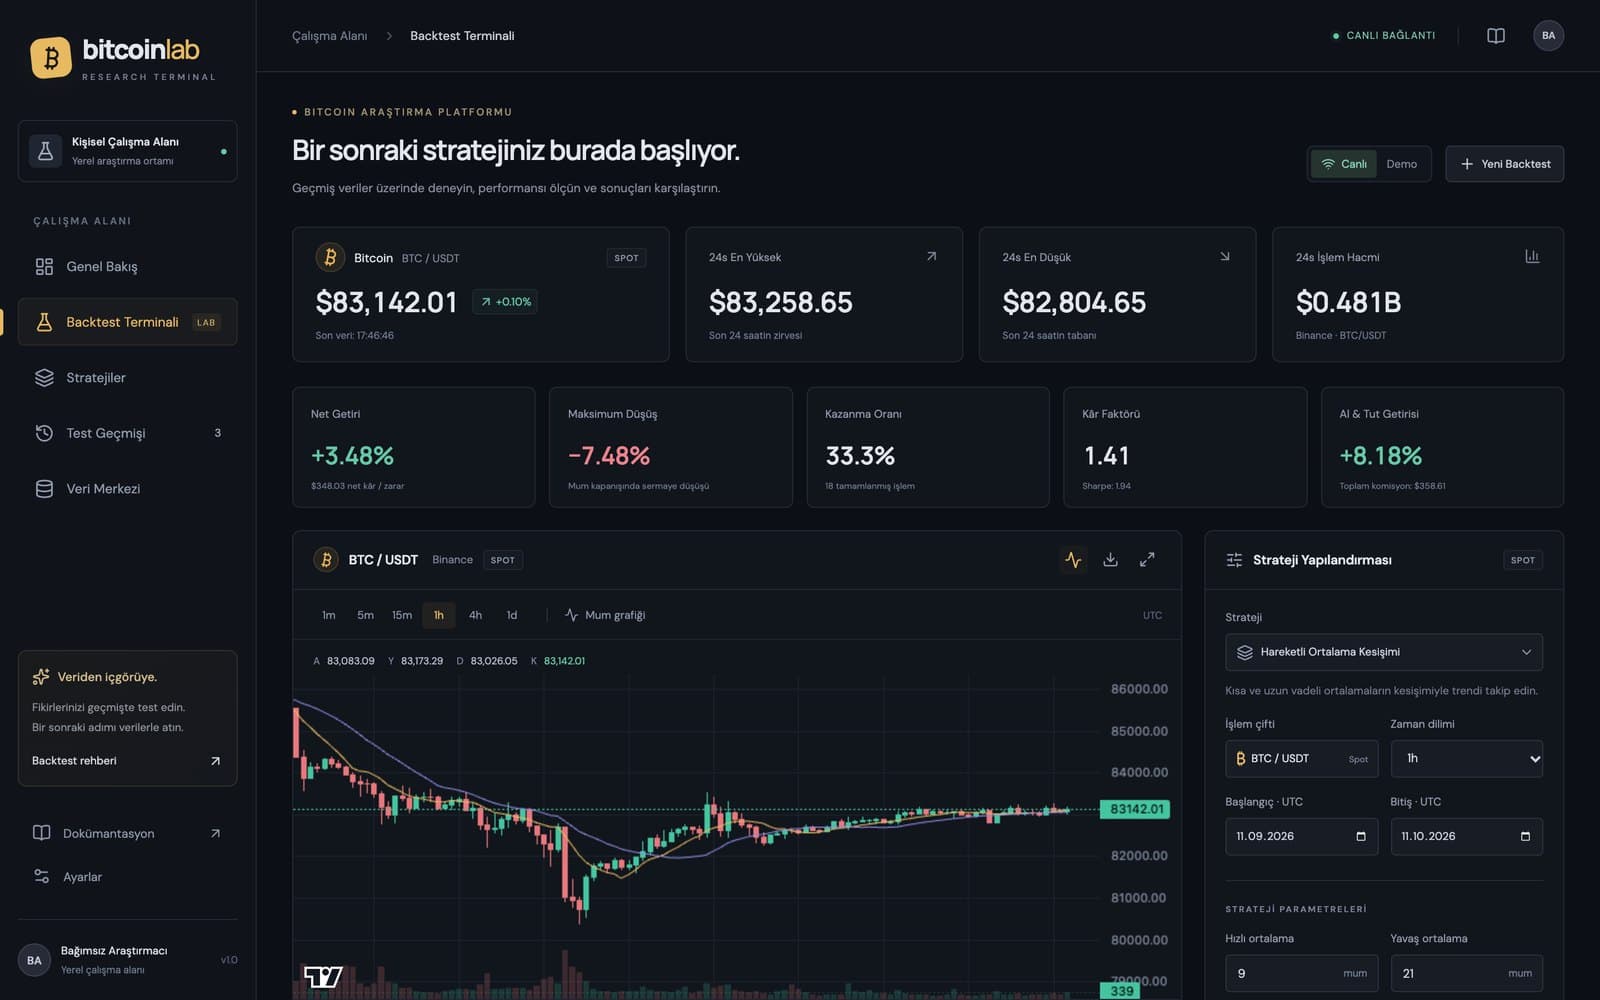Screen dimensions: 1600x1000
Task: Open the Kişisel Çalışma Alanı workspace switcher
Action: point(127,151)
